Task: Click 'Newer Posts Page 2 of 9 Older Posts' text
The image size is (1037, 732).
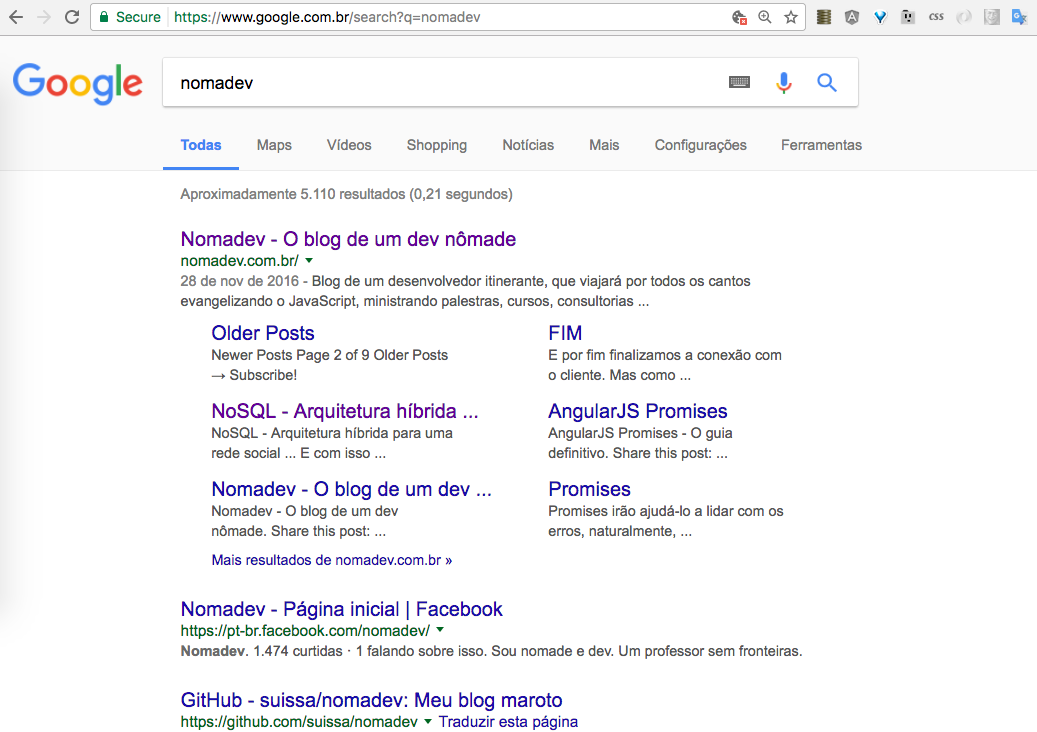Action: [x=329, y=355]
